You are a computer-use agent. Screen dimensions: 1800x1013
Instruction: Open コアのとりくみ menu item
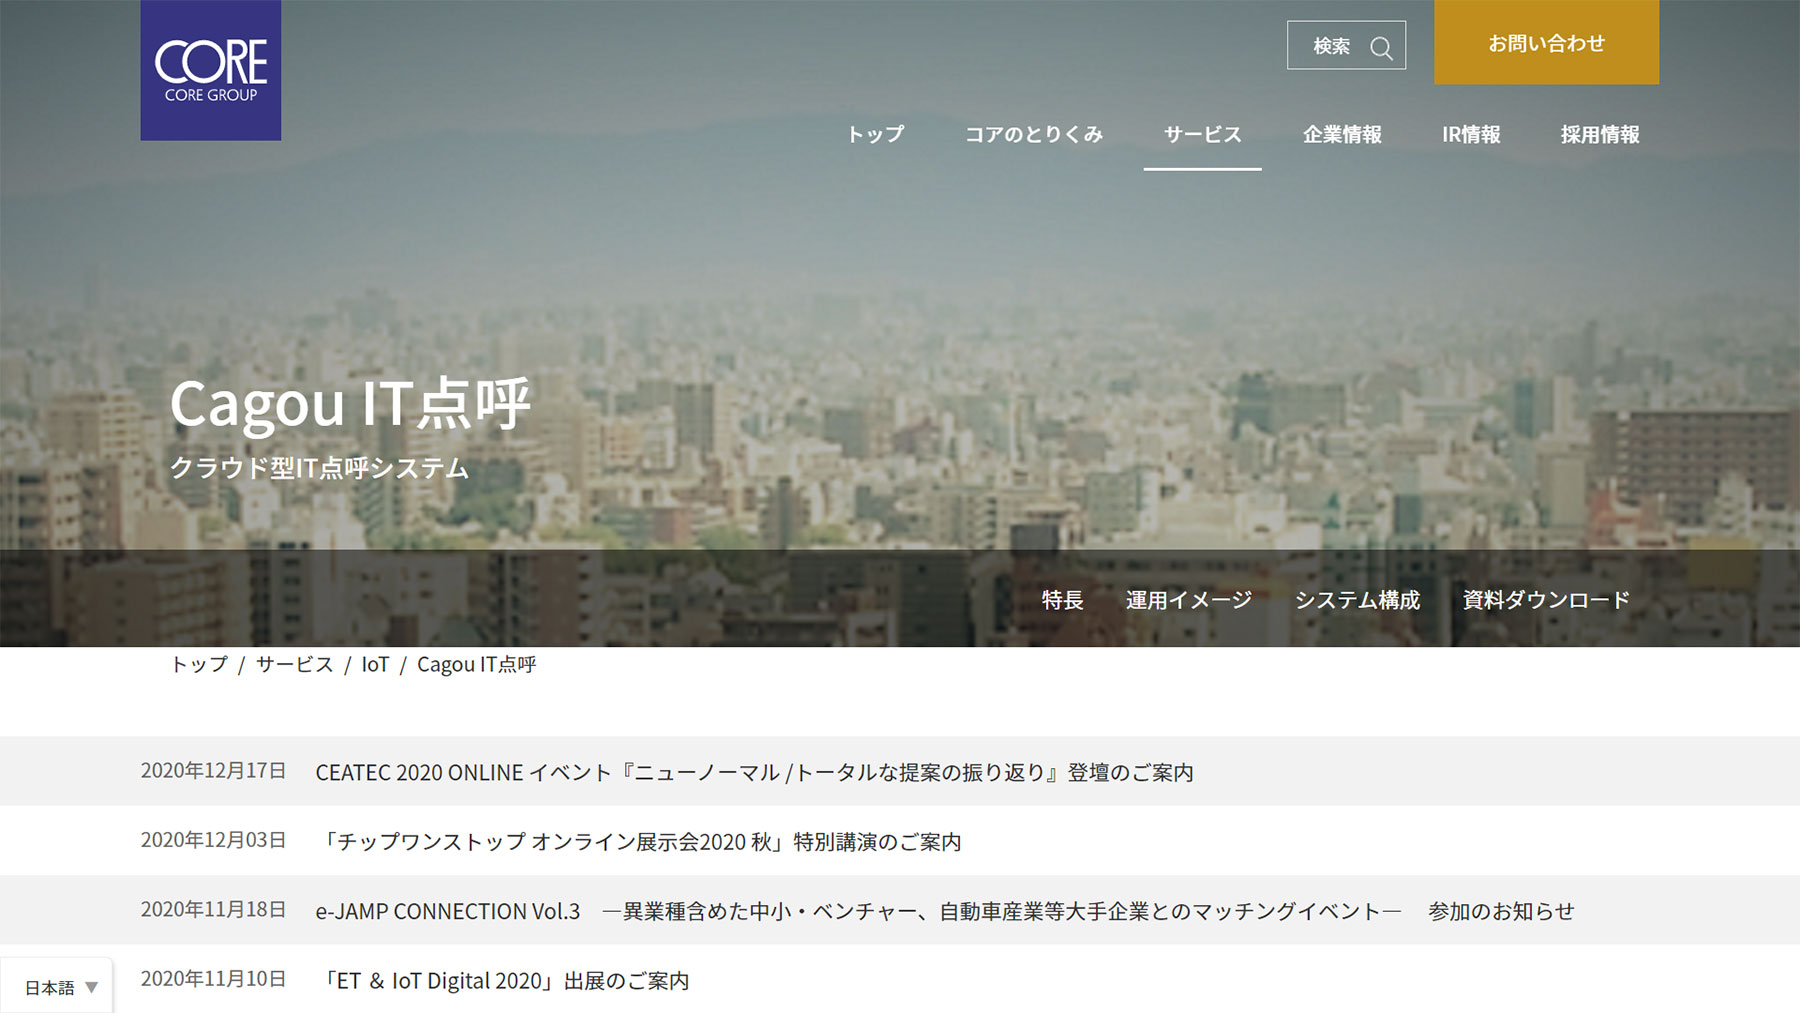coord(1034,134)
